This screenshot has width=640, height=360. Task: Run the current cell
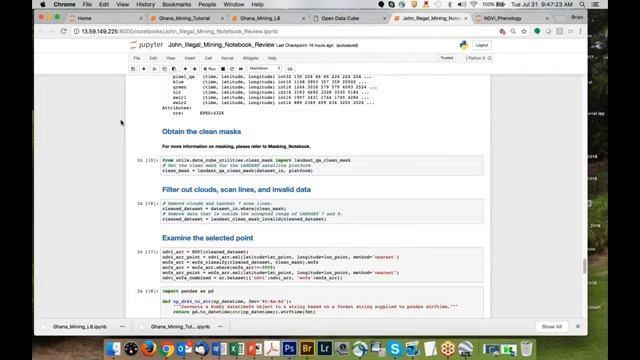point(209,69)
